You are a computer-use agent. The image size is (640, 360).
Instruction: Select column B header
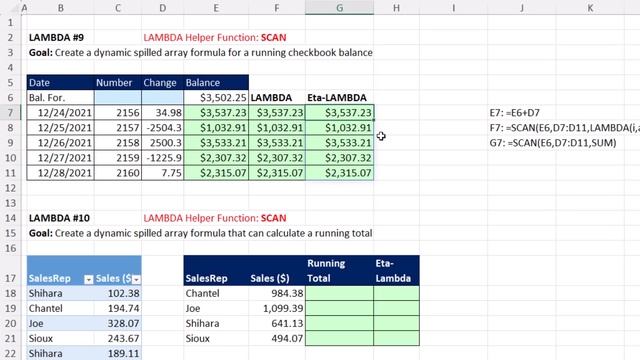coord(60,7)
